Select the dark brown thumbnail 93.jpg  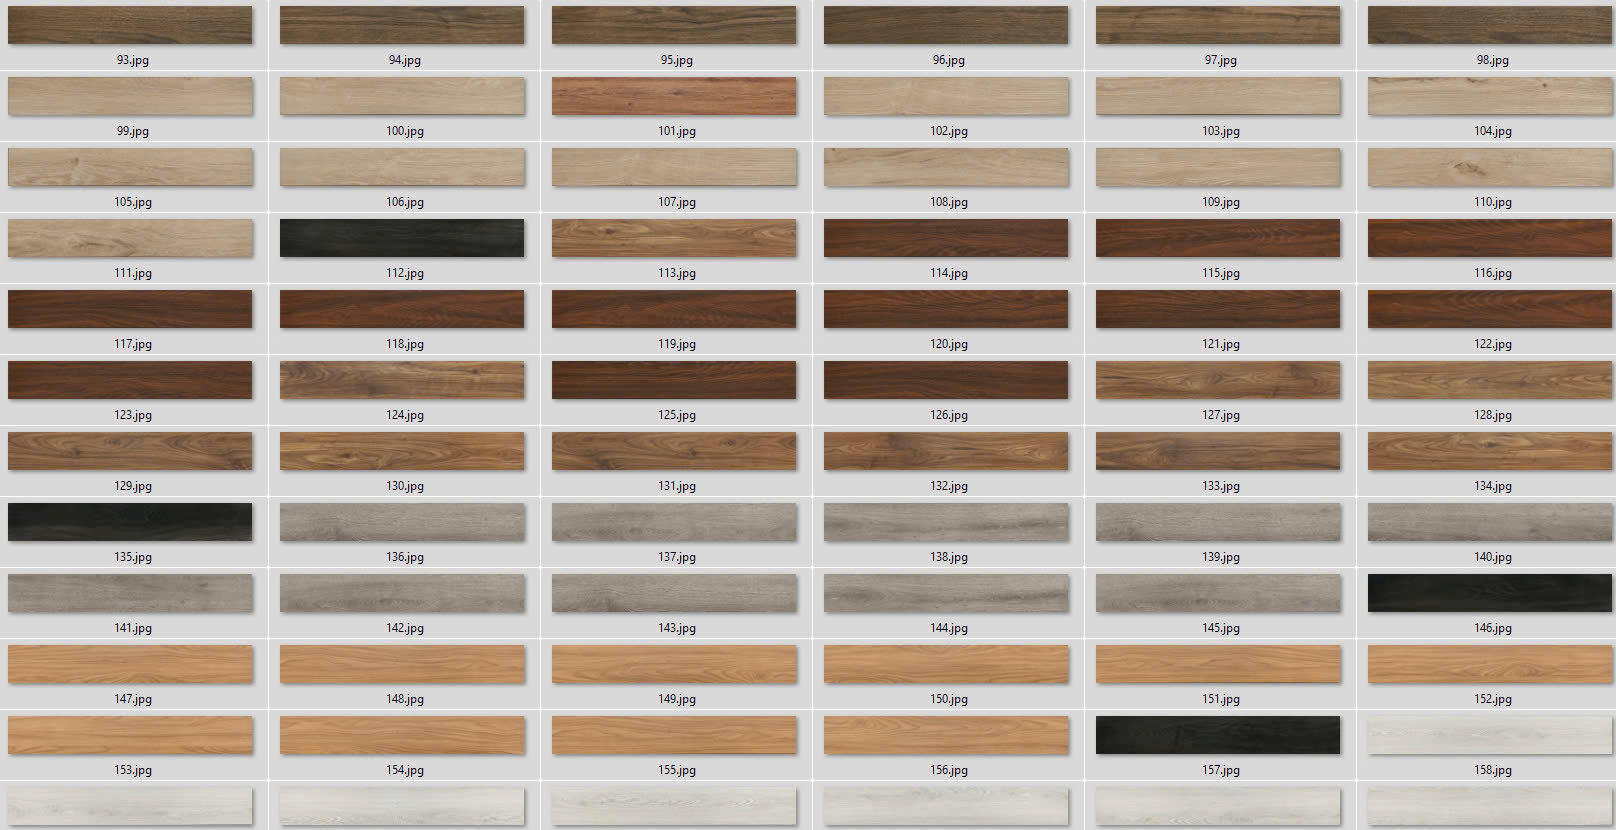tap(130, 25)
